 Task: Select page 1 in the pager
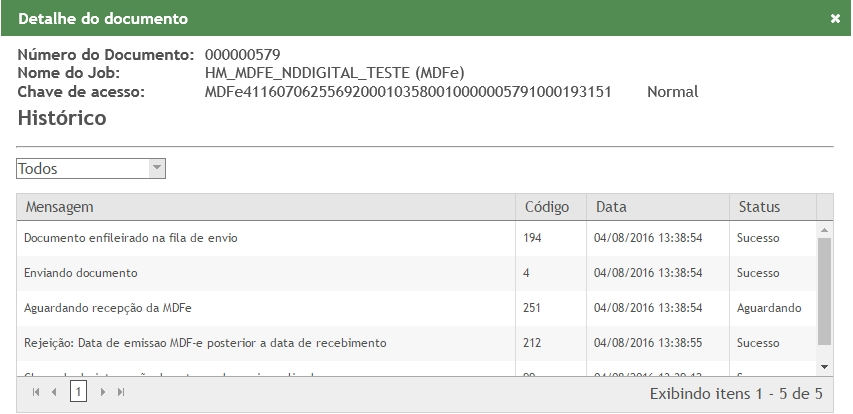pos(78,392)
